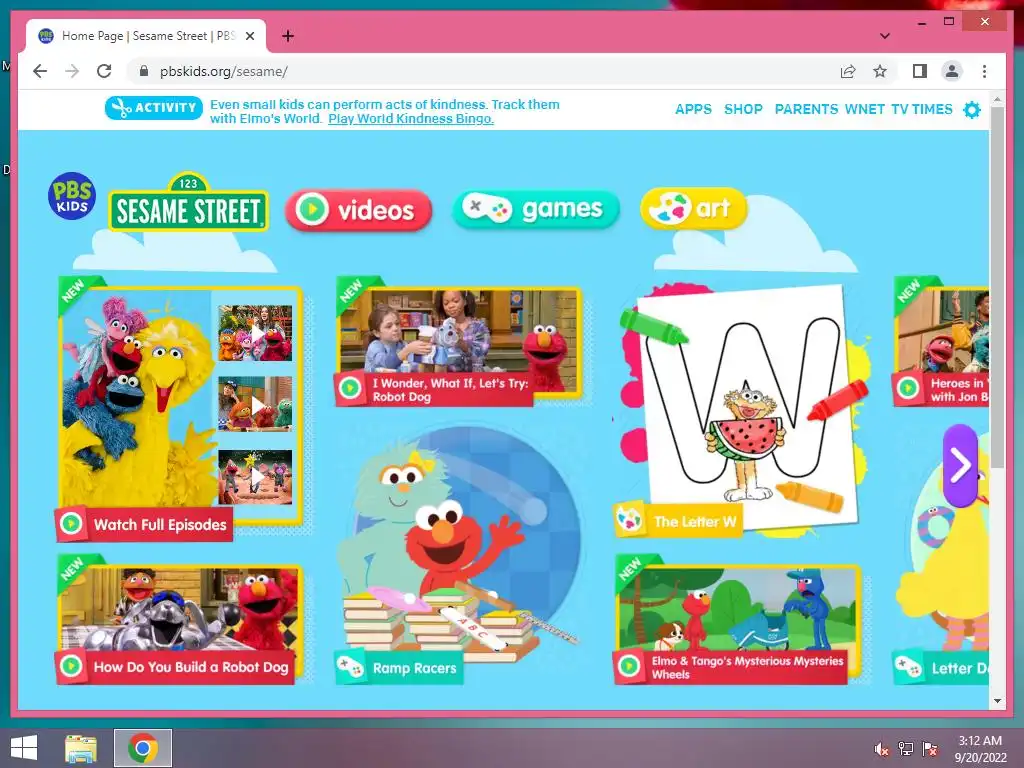Click the purple next carousel arrow

click(961, 466)
